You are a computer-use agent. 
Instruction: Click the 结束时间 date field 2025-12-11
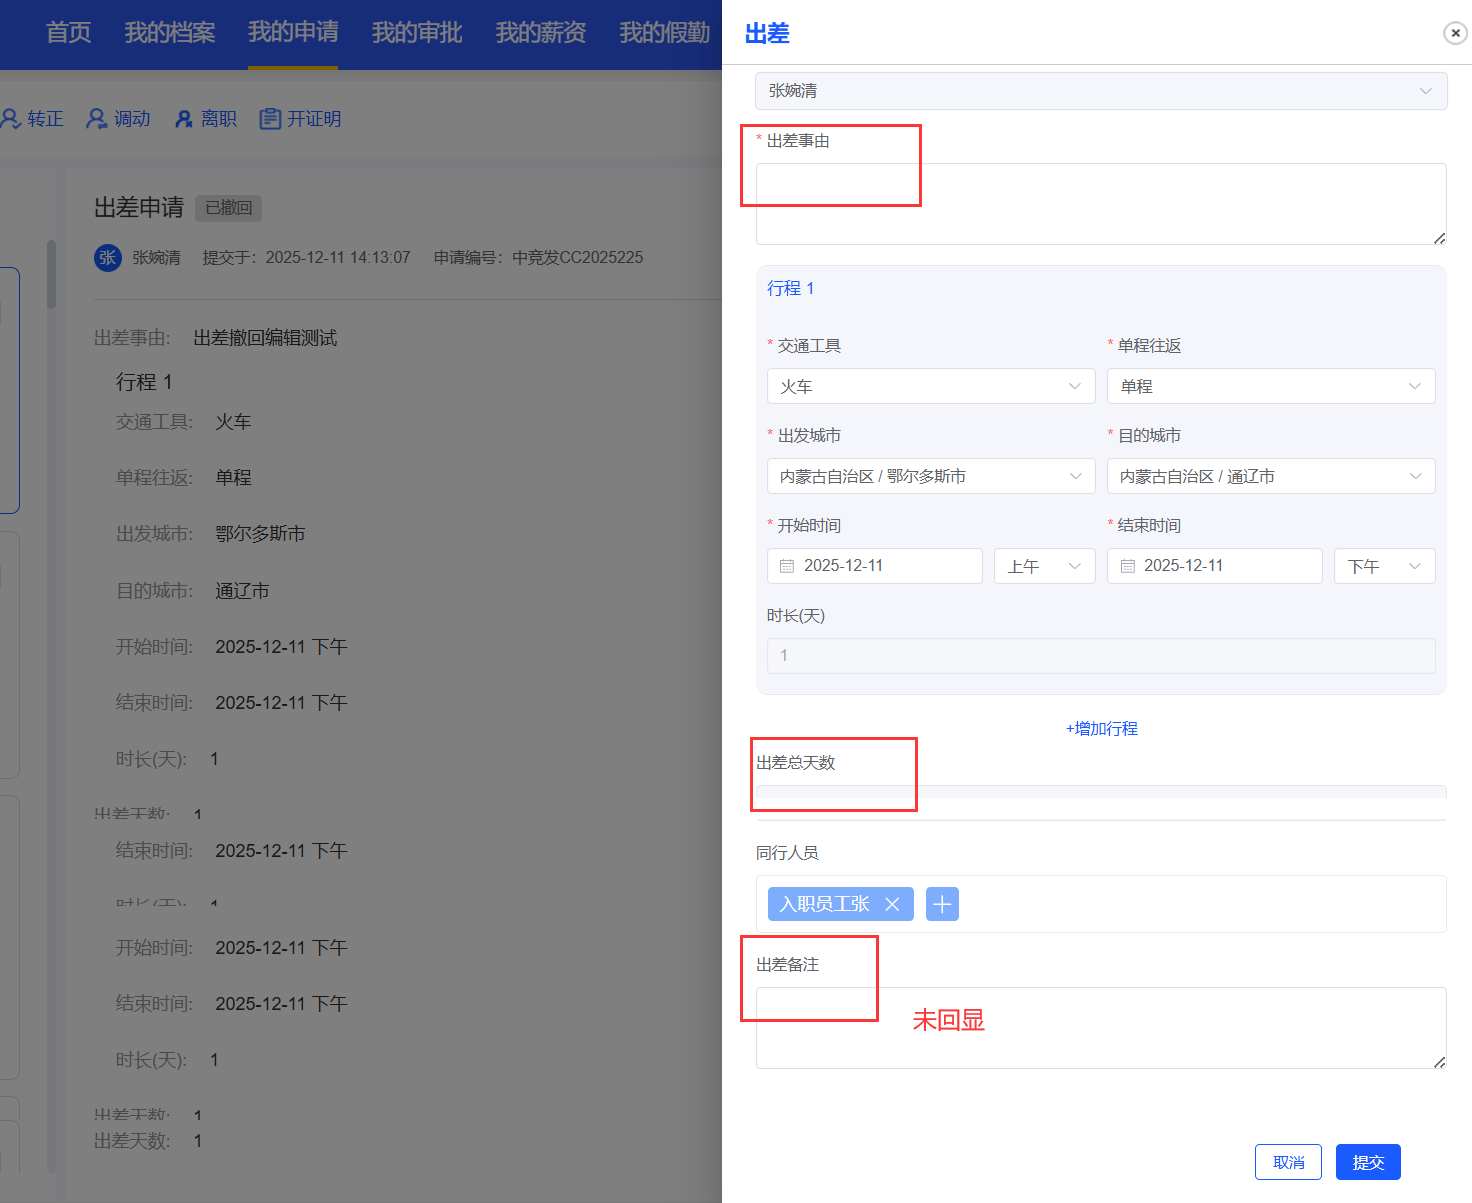click(1215, 566)
